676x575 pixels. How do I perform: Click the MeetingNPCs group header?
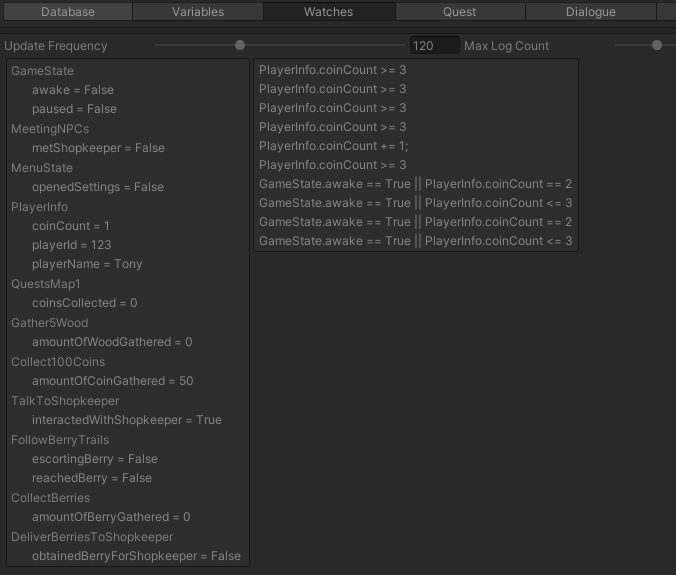pyautogui.click(x=50, y=129)
